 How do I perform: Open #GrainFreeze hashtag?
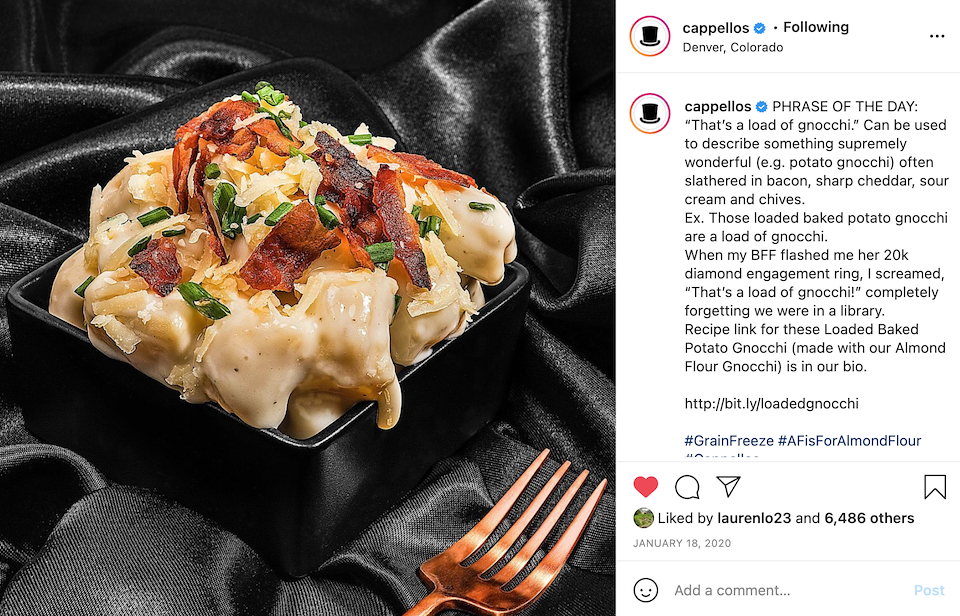pyautogui.click(x=729, y=440)
